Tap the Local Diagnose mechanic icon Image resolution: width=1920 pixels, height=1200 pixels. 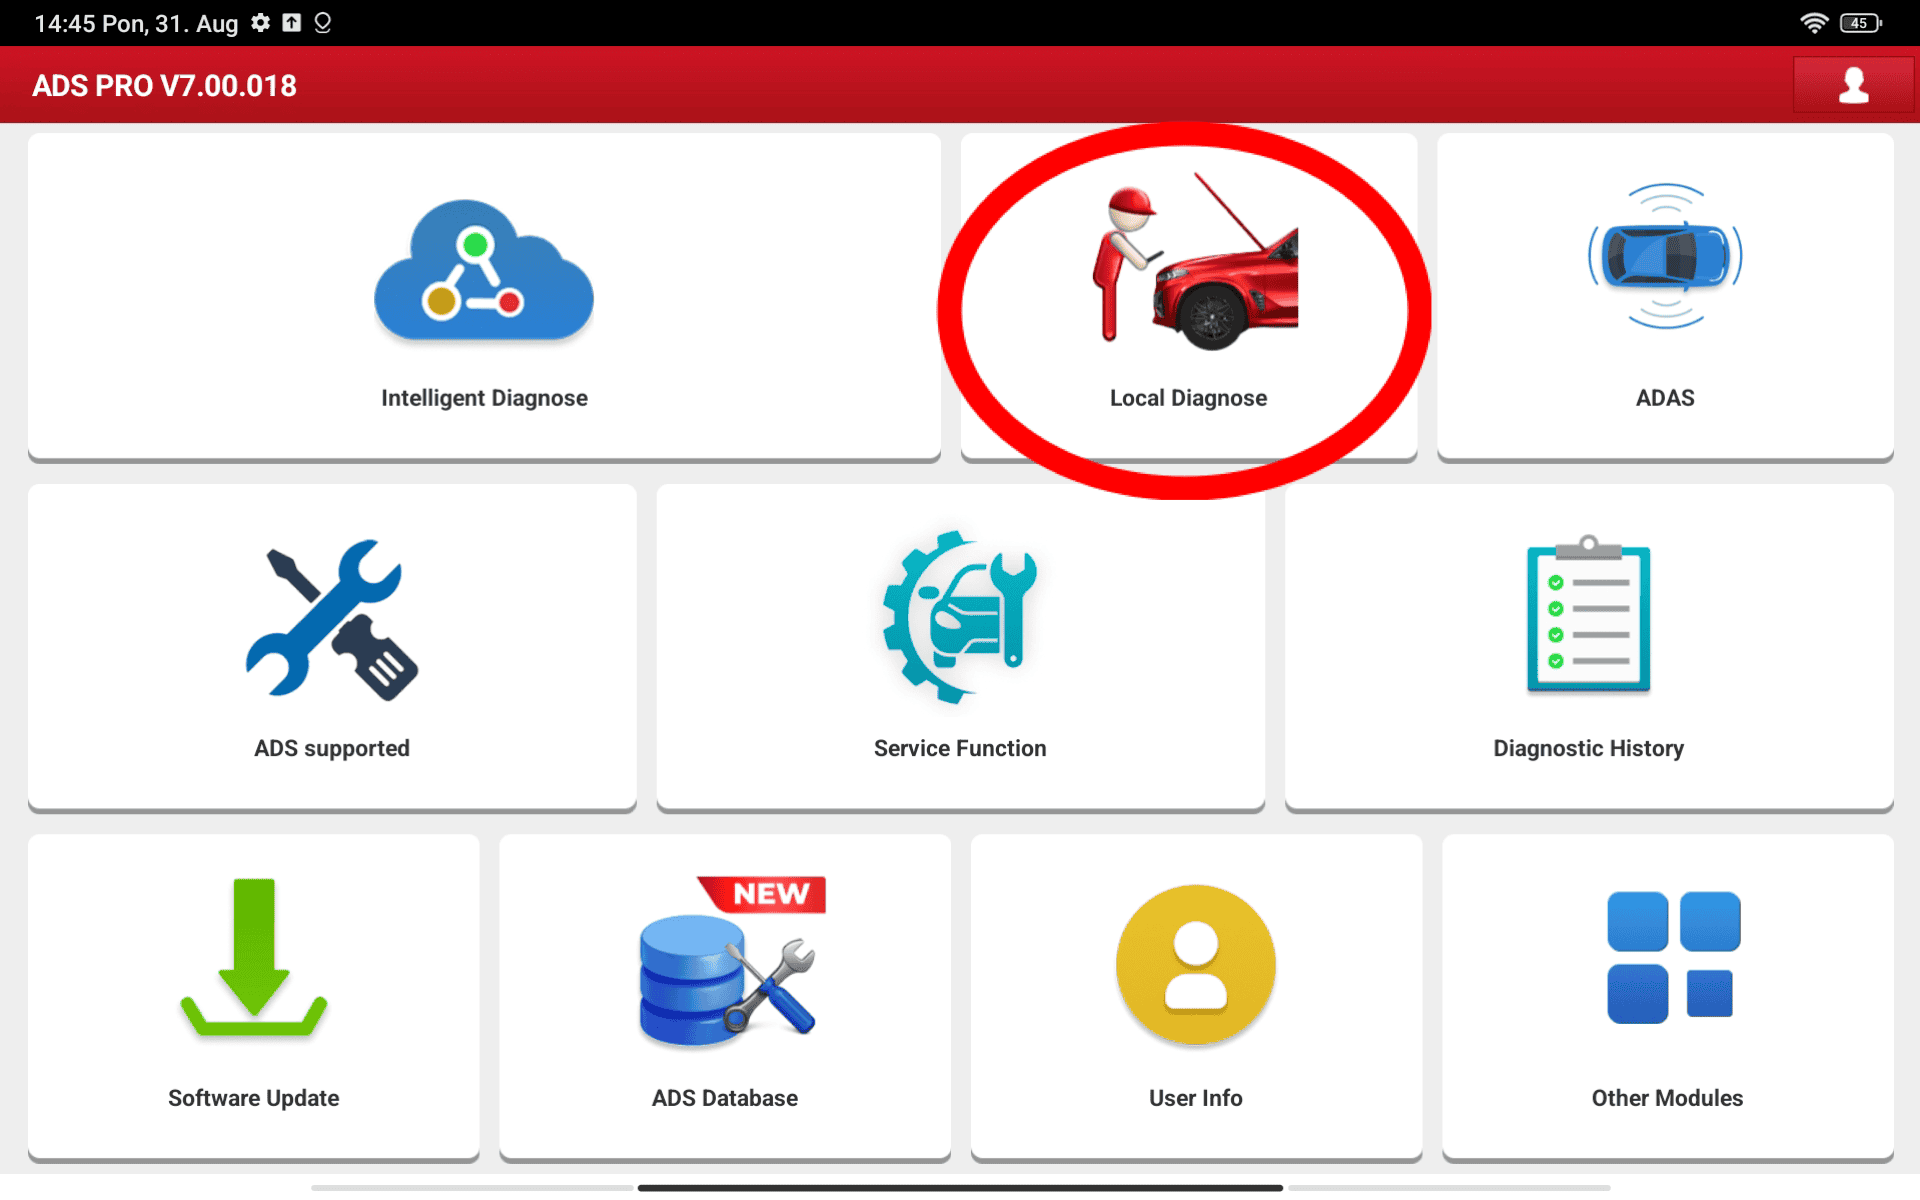point(1195,262)
